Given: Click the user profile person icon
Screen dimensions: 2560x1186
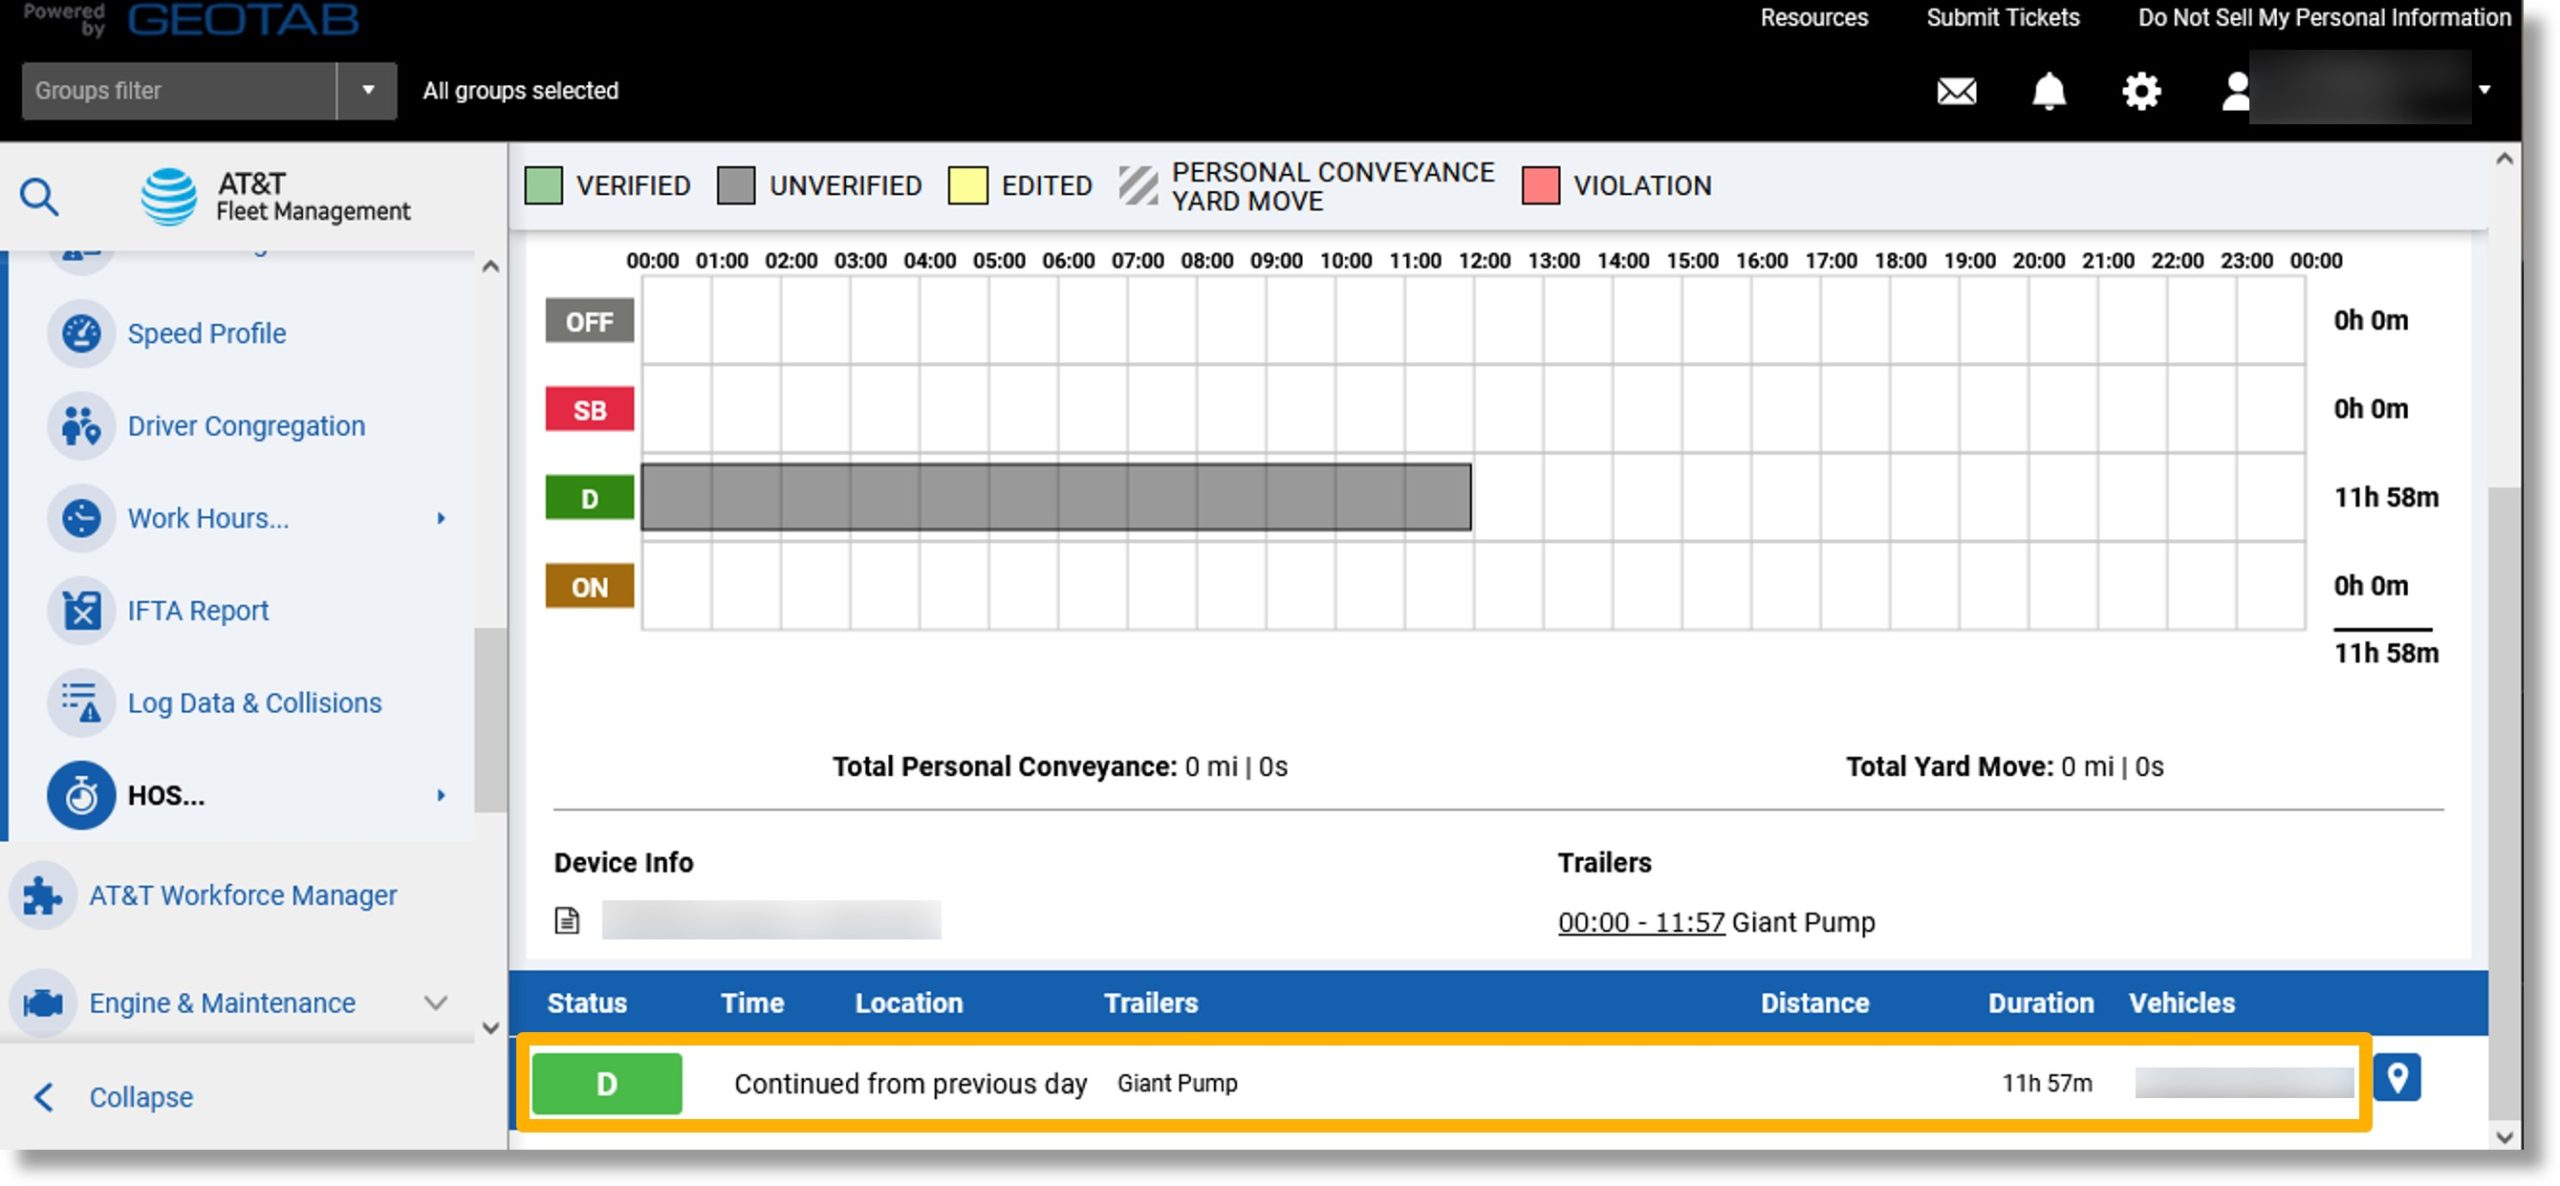Looking at the screenshot, I should click(x=2235, y=91).
